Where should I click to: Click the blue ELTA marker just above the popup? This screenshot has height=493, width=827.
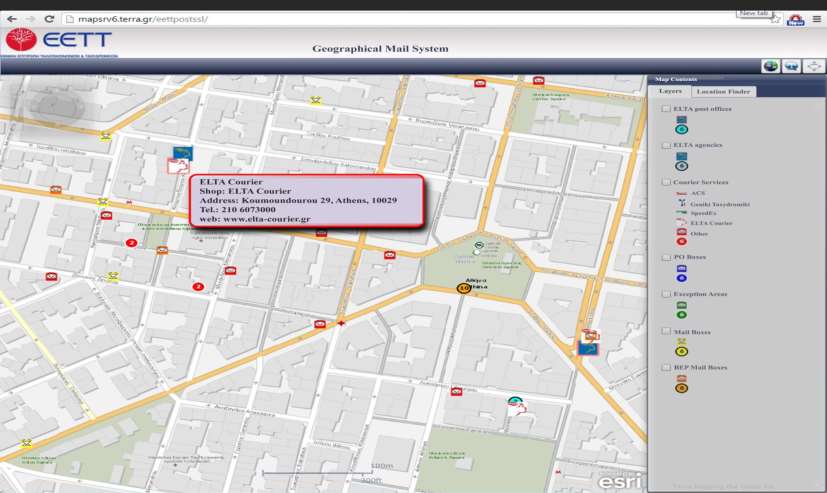pos(182,153)
